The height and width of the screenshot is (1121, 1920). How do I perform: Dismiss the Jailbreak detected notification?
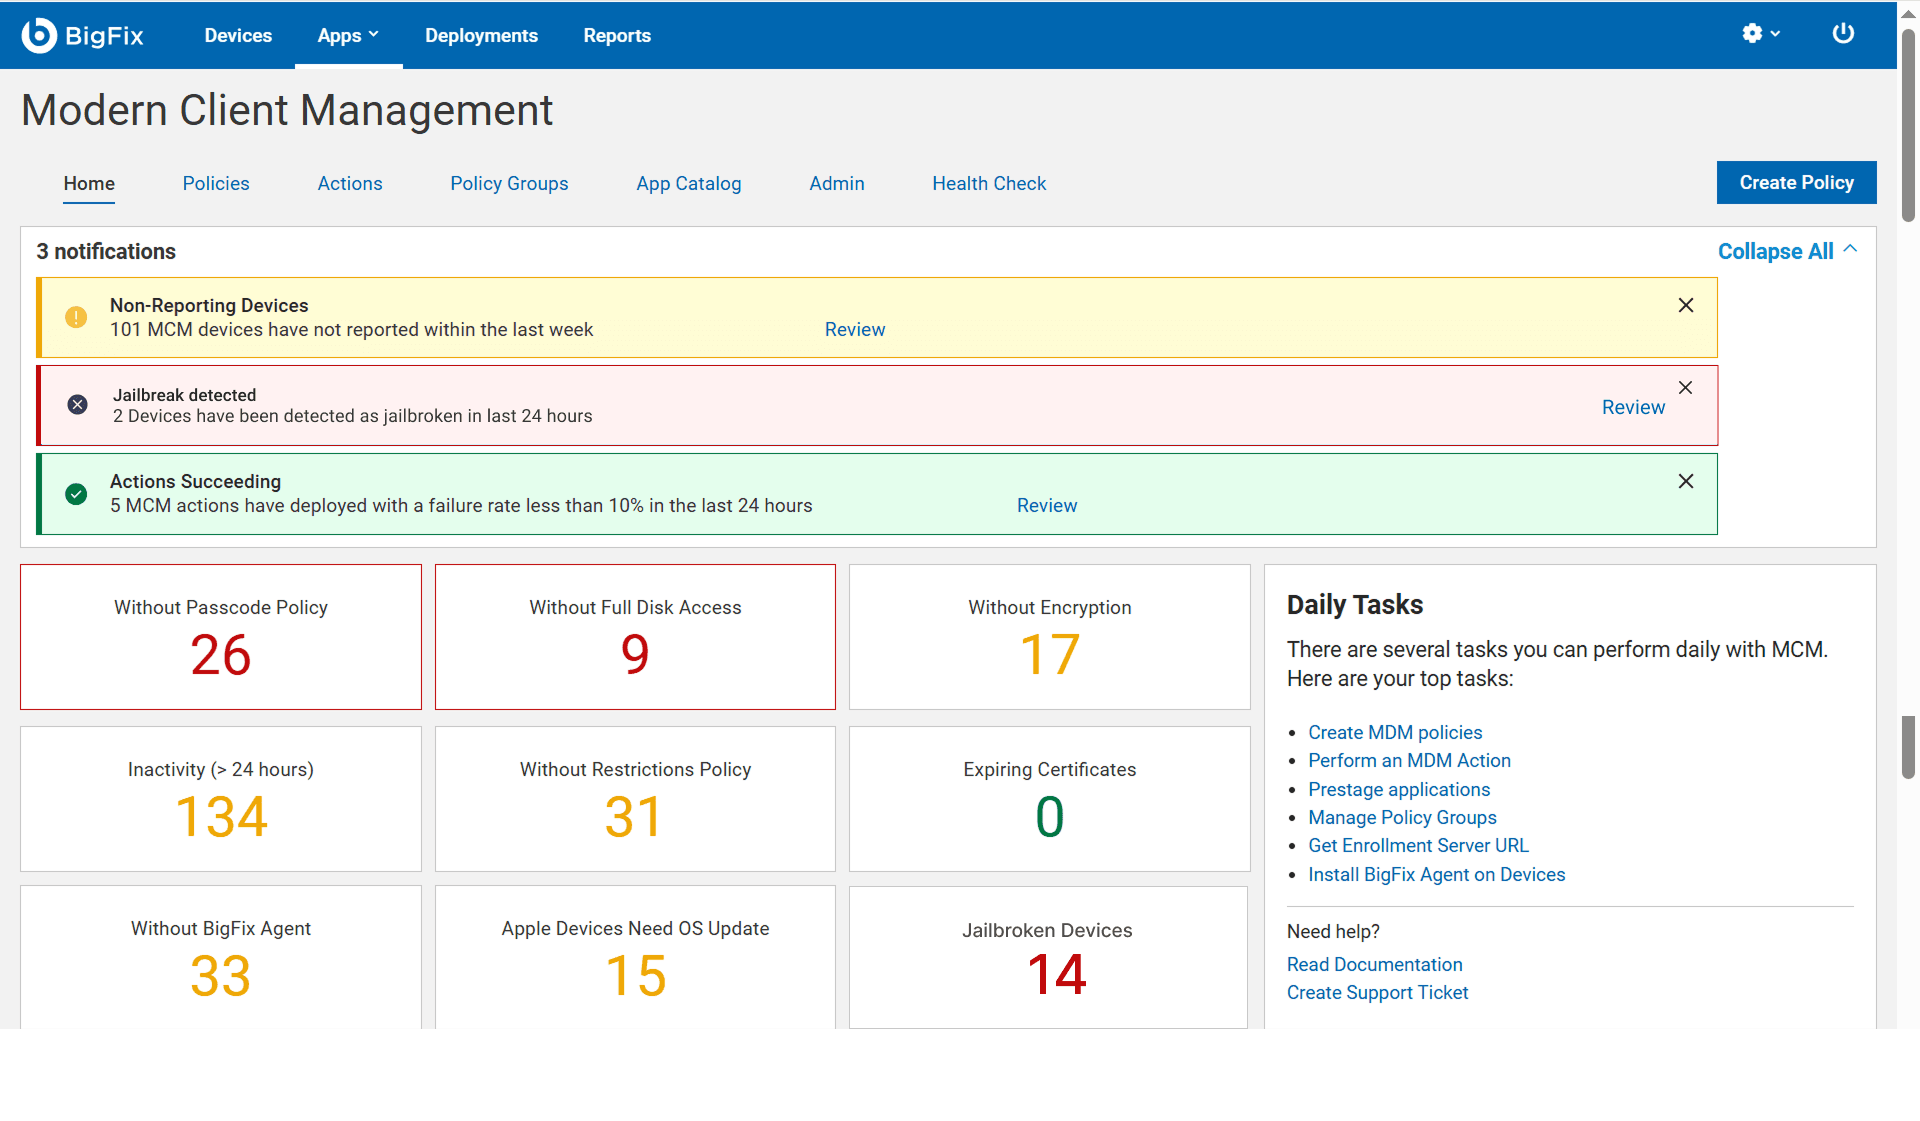[1686, 388]
